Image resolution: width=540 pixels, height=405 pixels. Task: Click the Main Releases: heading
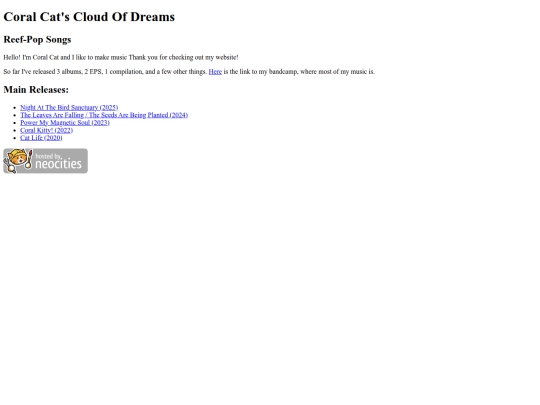click(x=36, y=90)
